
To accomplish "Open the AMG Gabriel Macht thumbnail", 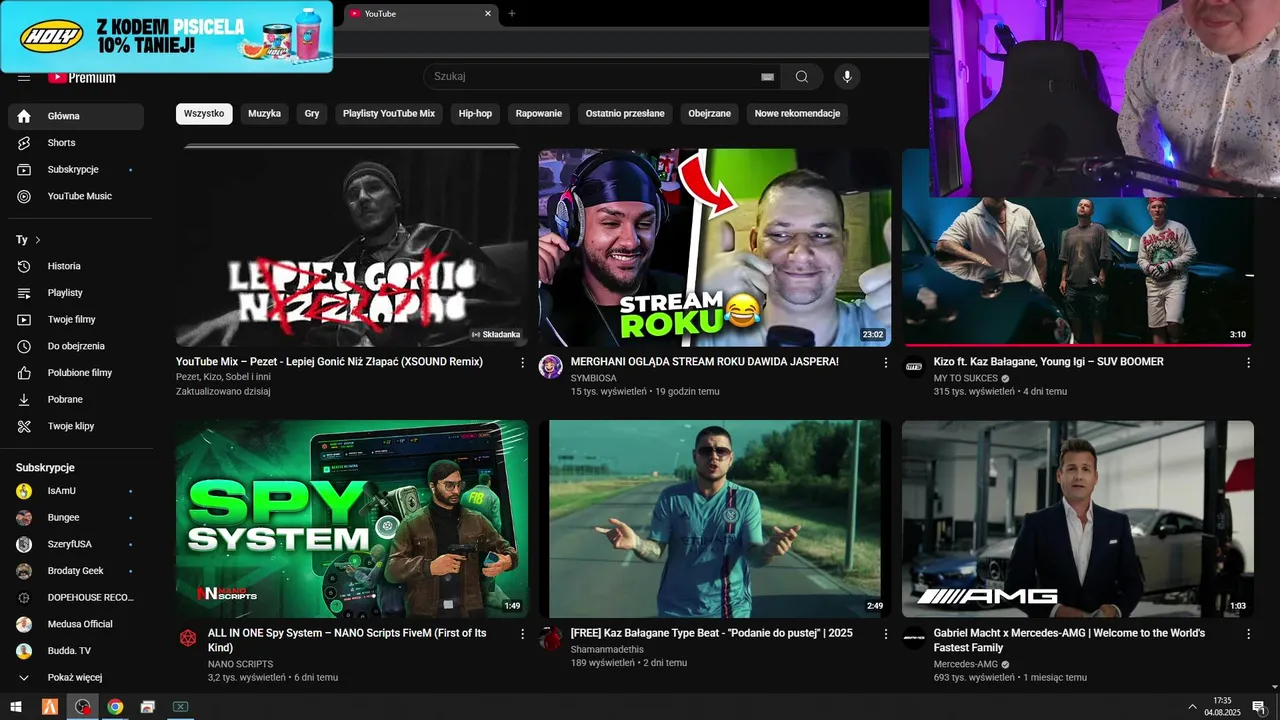I will [x=1078, y=519].
